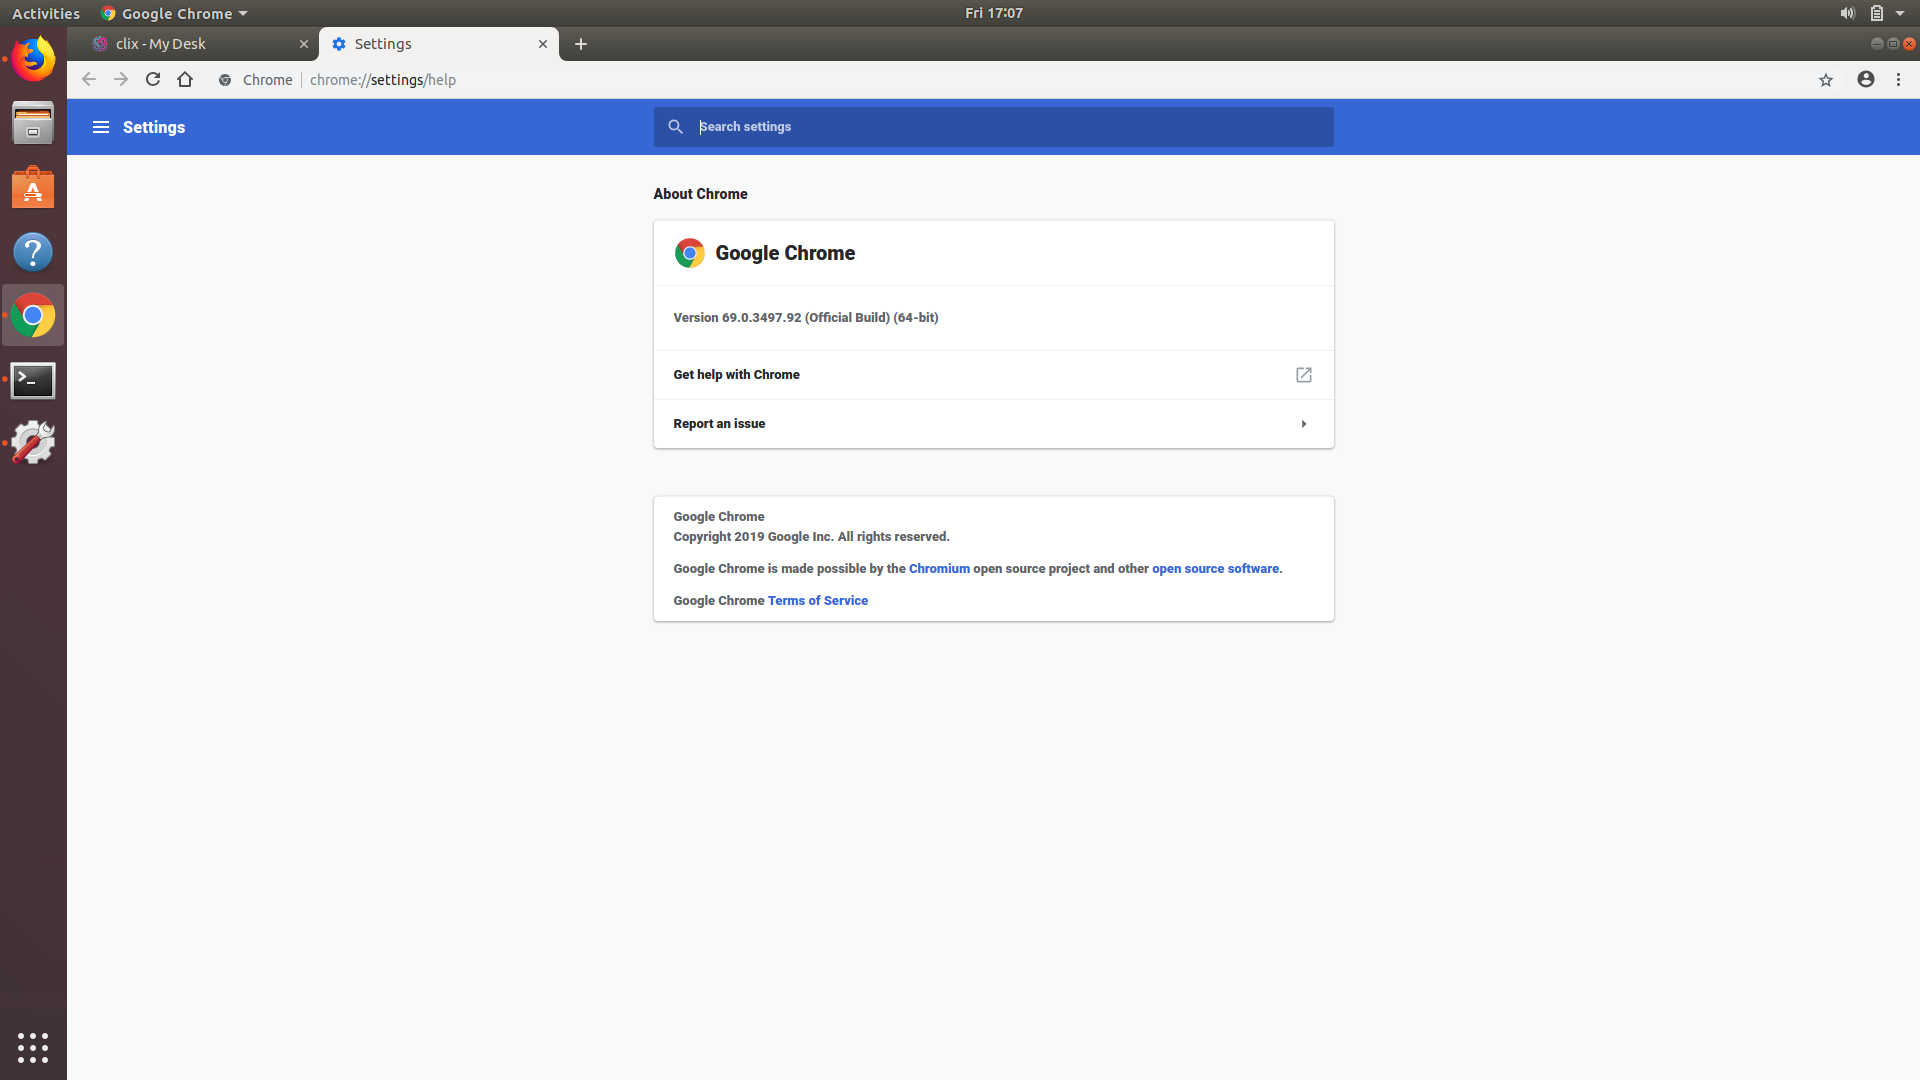Launch Terminal from the dock
The width and height of the screenshot is (1920, 1080).
[x=33, y=380]
